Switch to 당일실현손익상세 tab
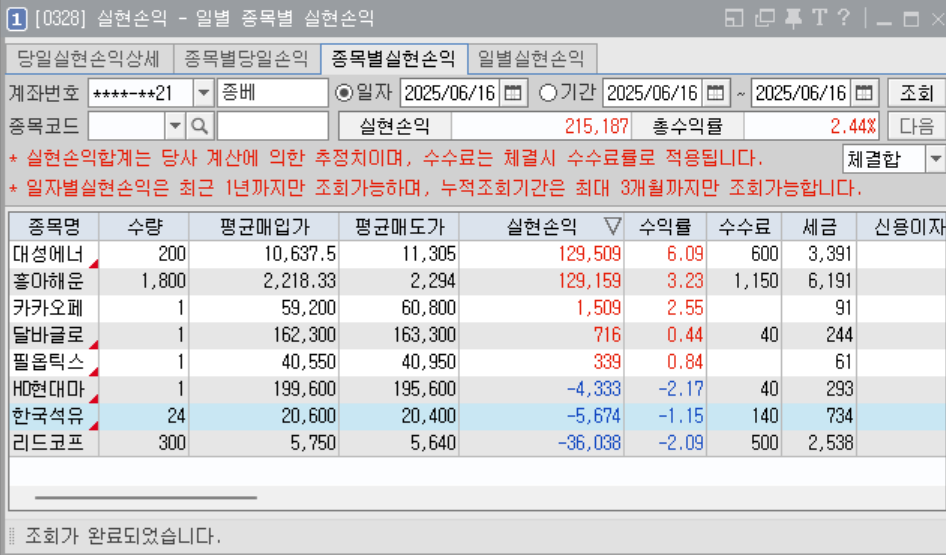 click(x=88, y=58)
